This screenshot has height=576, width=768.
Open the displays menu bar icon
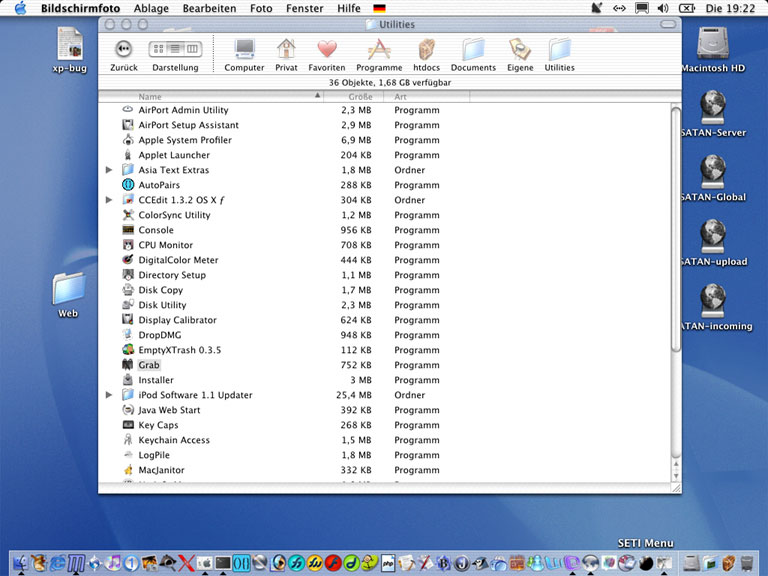(642, 8)
